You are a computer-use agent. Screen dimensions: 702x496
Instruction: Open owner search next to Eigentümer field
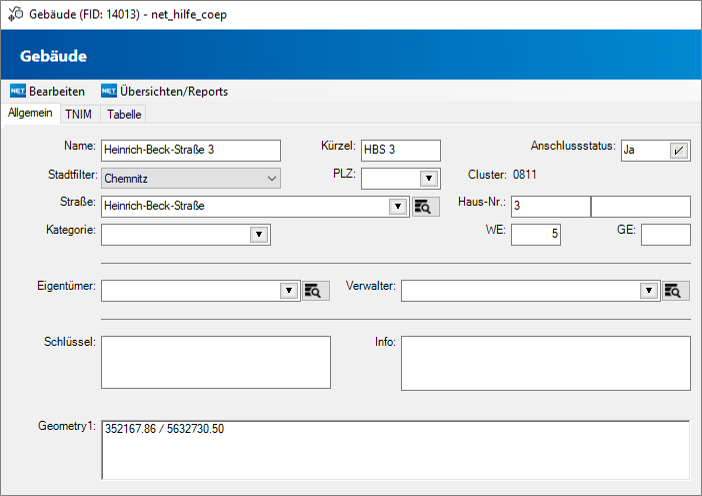click(316, 291)
